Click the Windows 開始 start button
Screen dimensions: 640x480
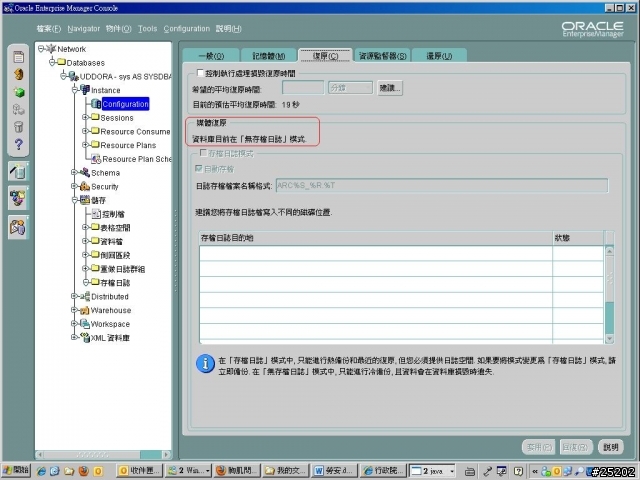(x=17, y=471)
